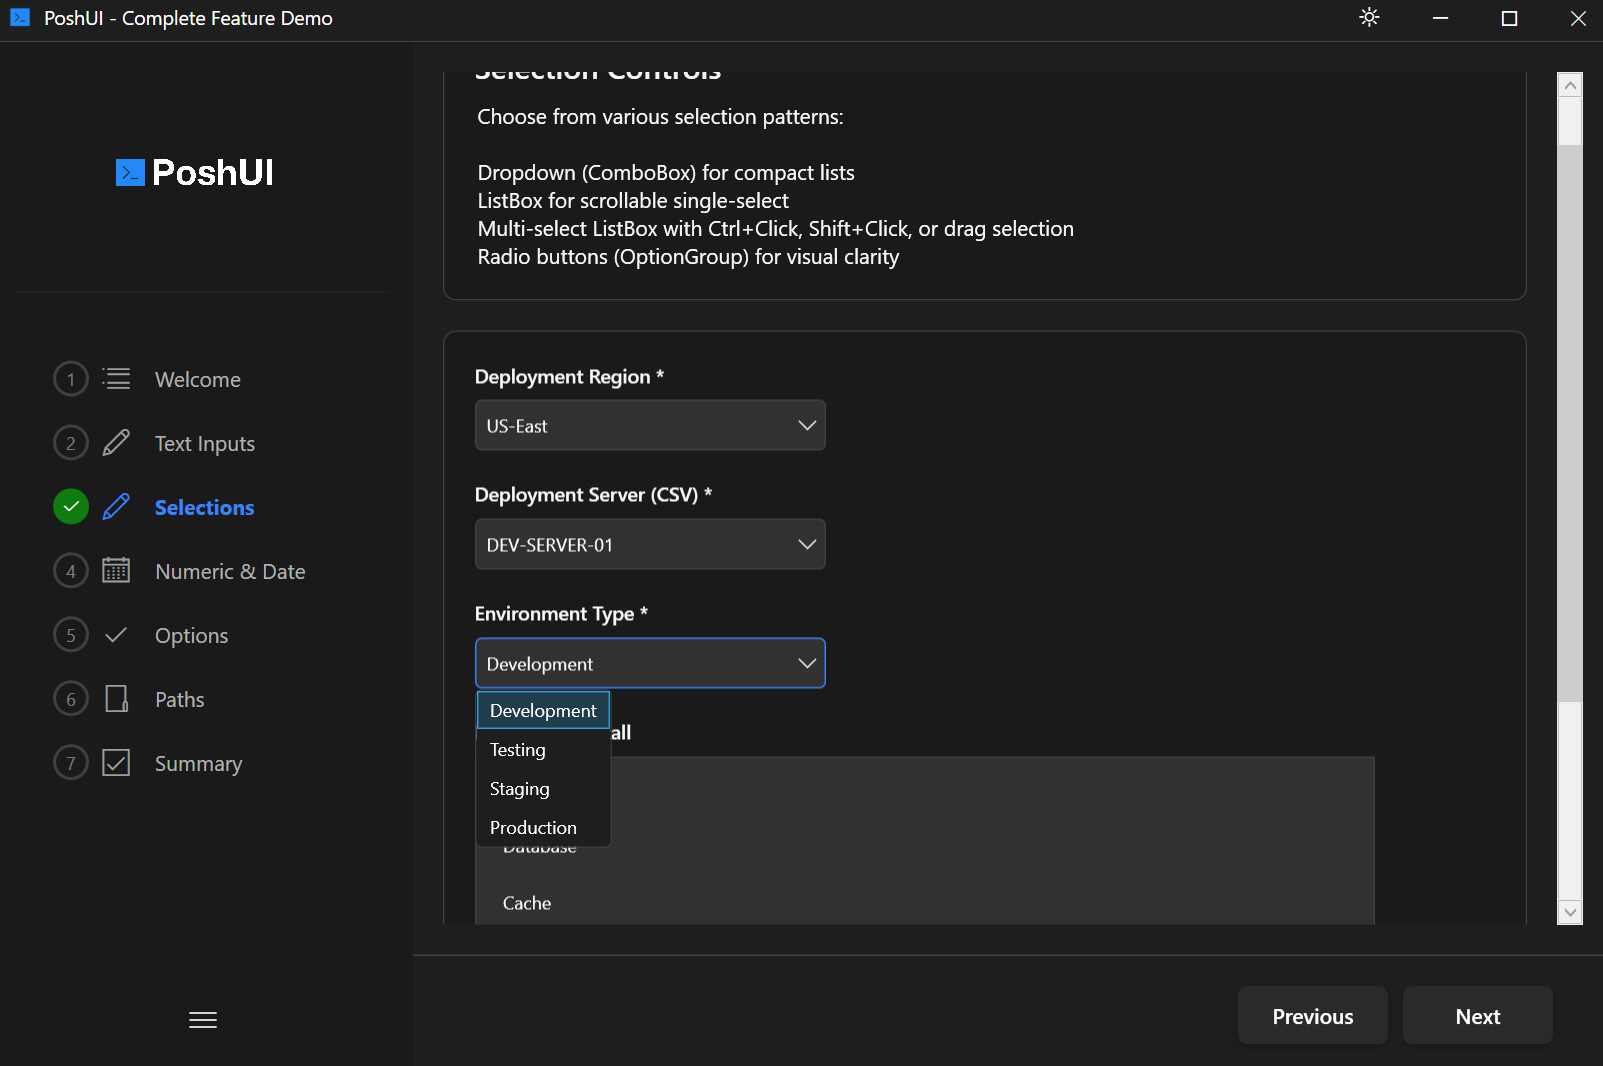Click the page icon beside Paths
1603x1066 pixels.
[116, 698]
